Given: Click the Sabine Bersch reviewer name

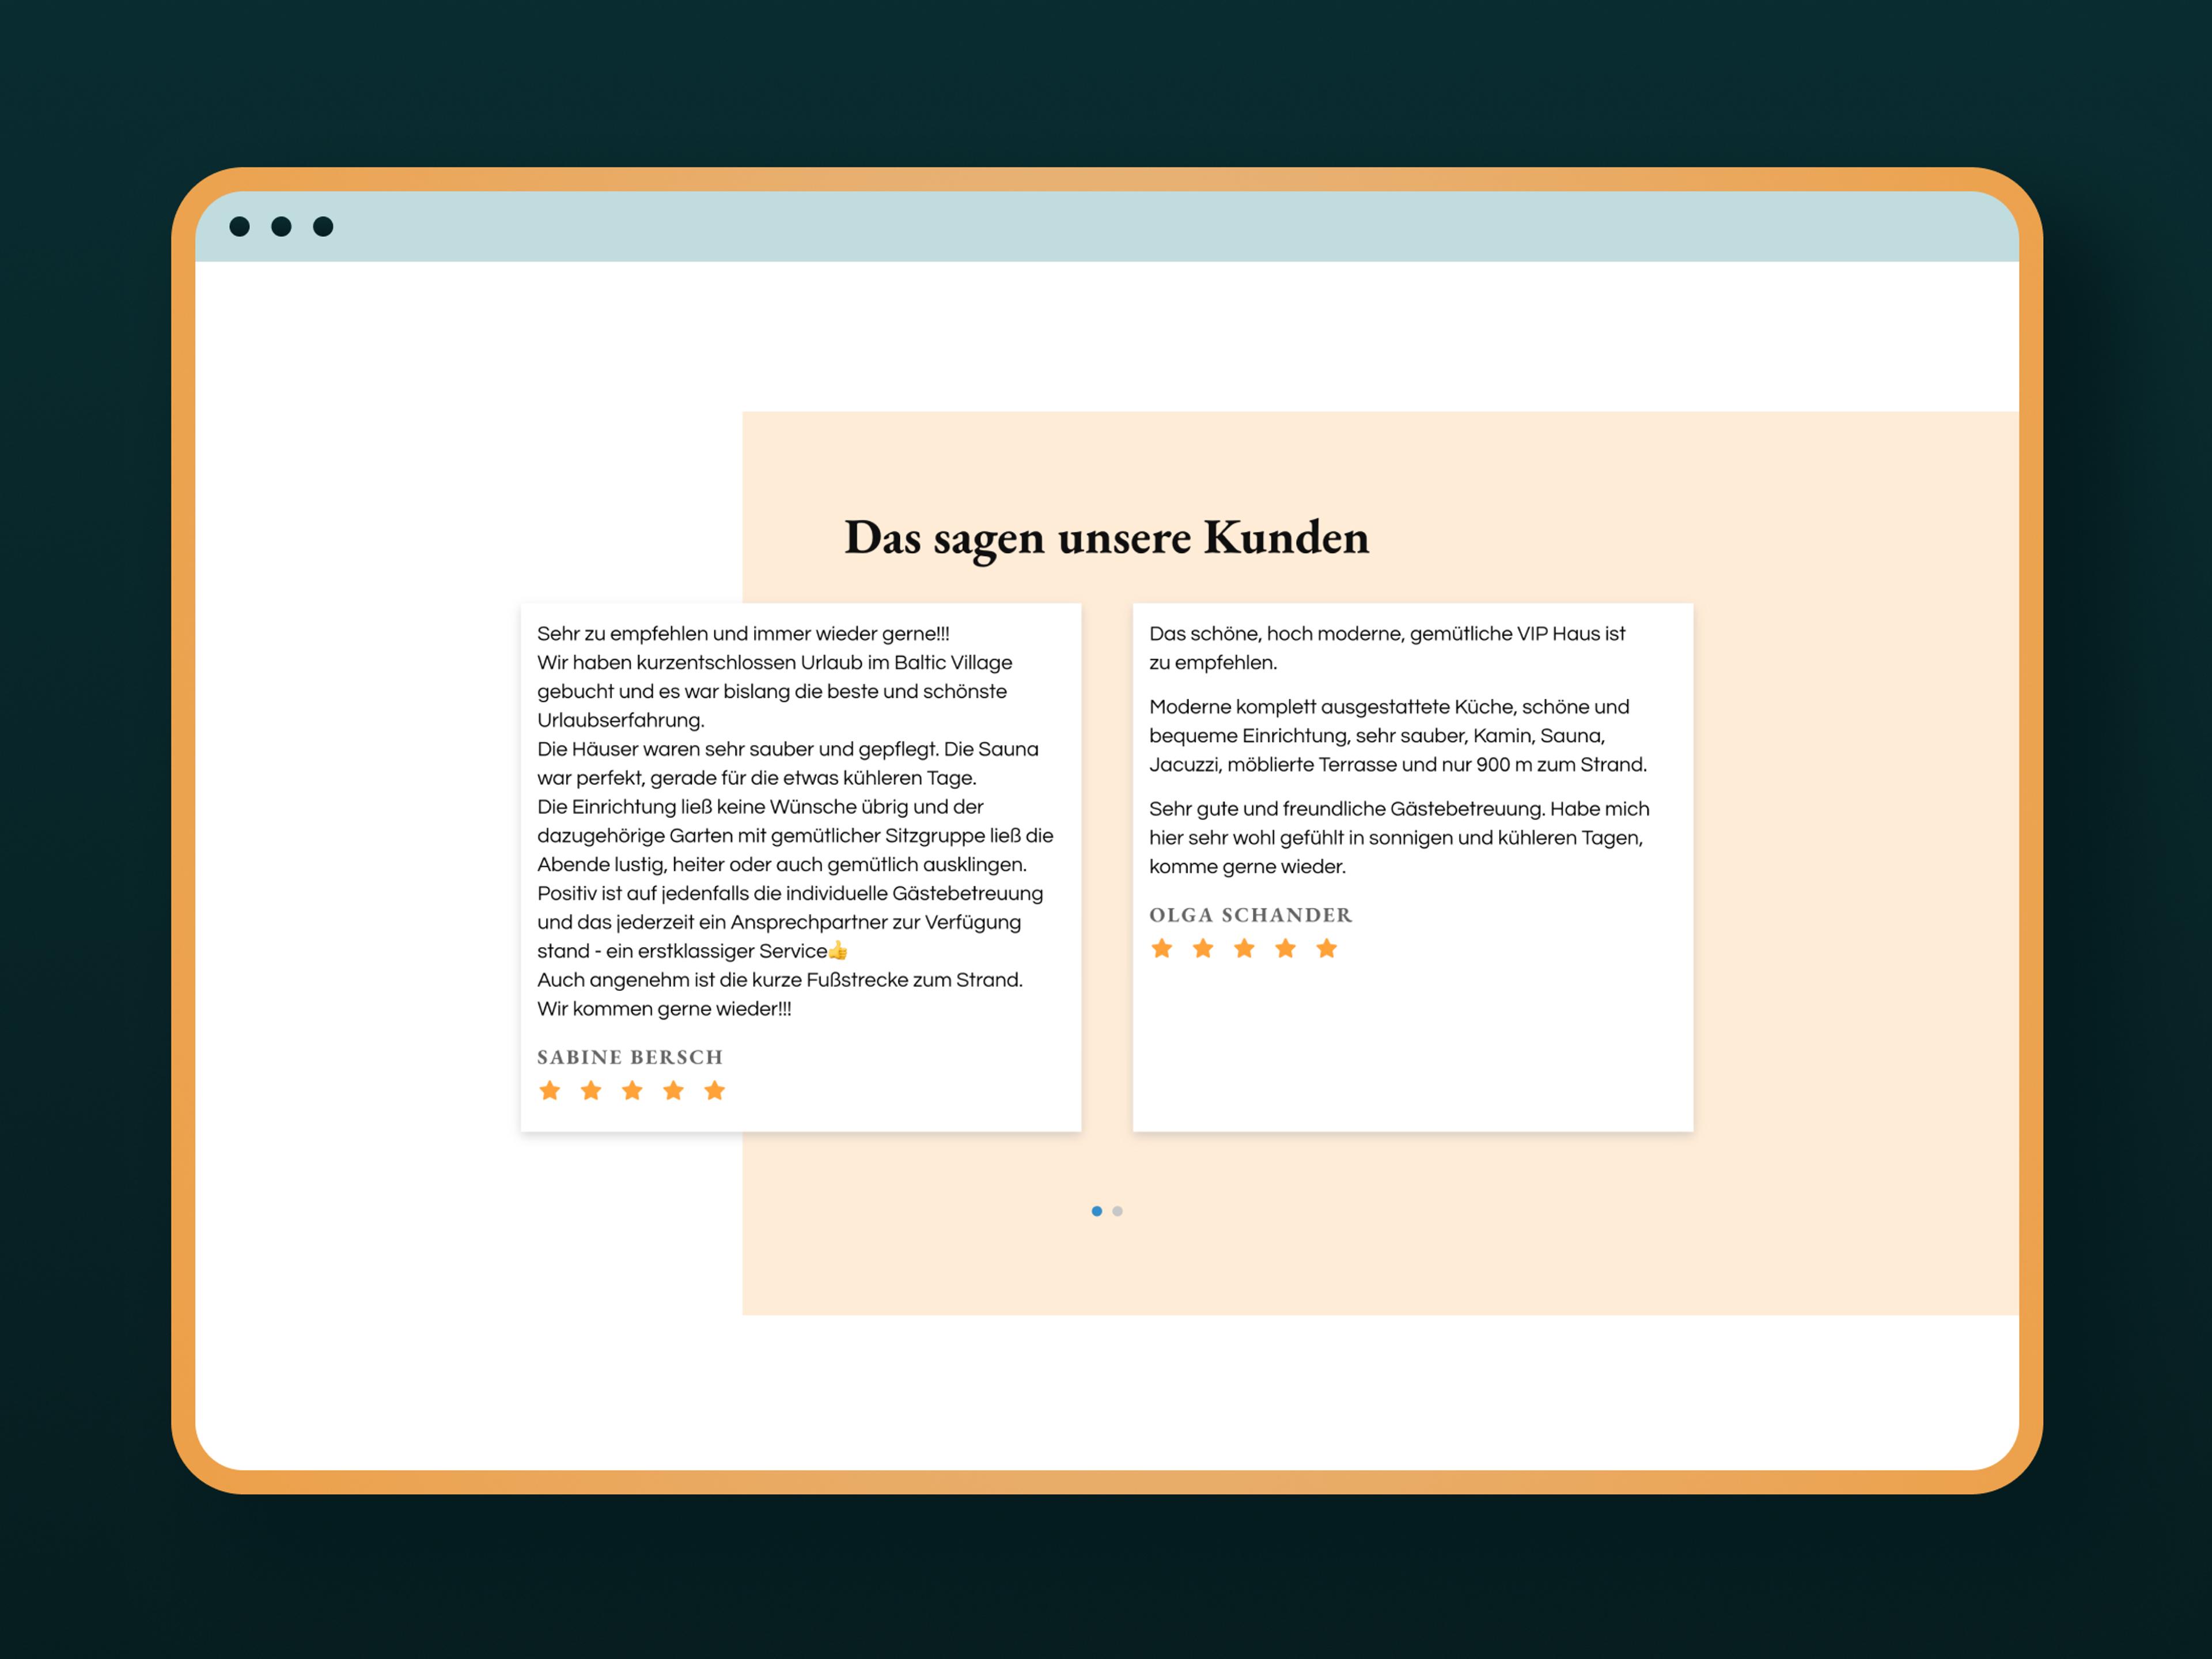Looking at the screenshot, I should [x=630, y=1057].
